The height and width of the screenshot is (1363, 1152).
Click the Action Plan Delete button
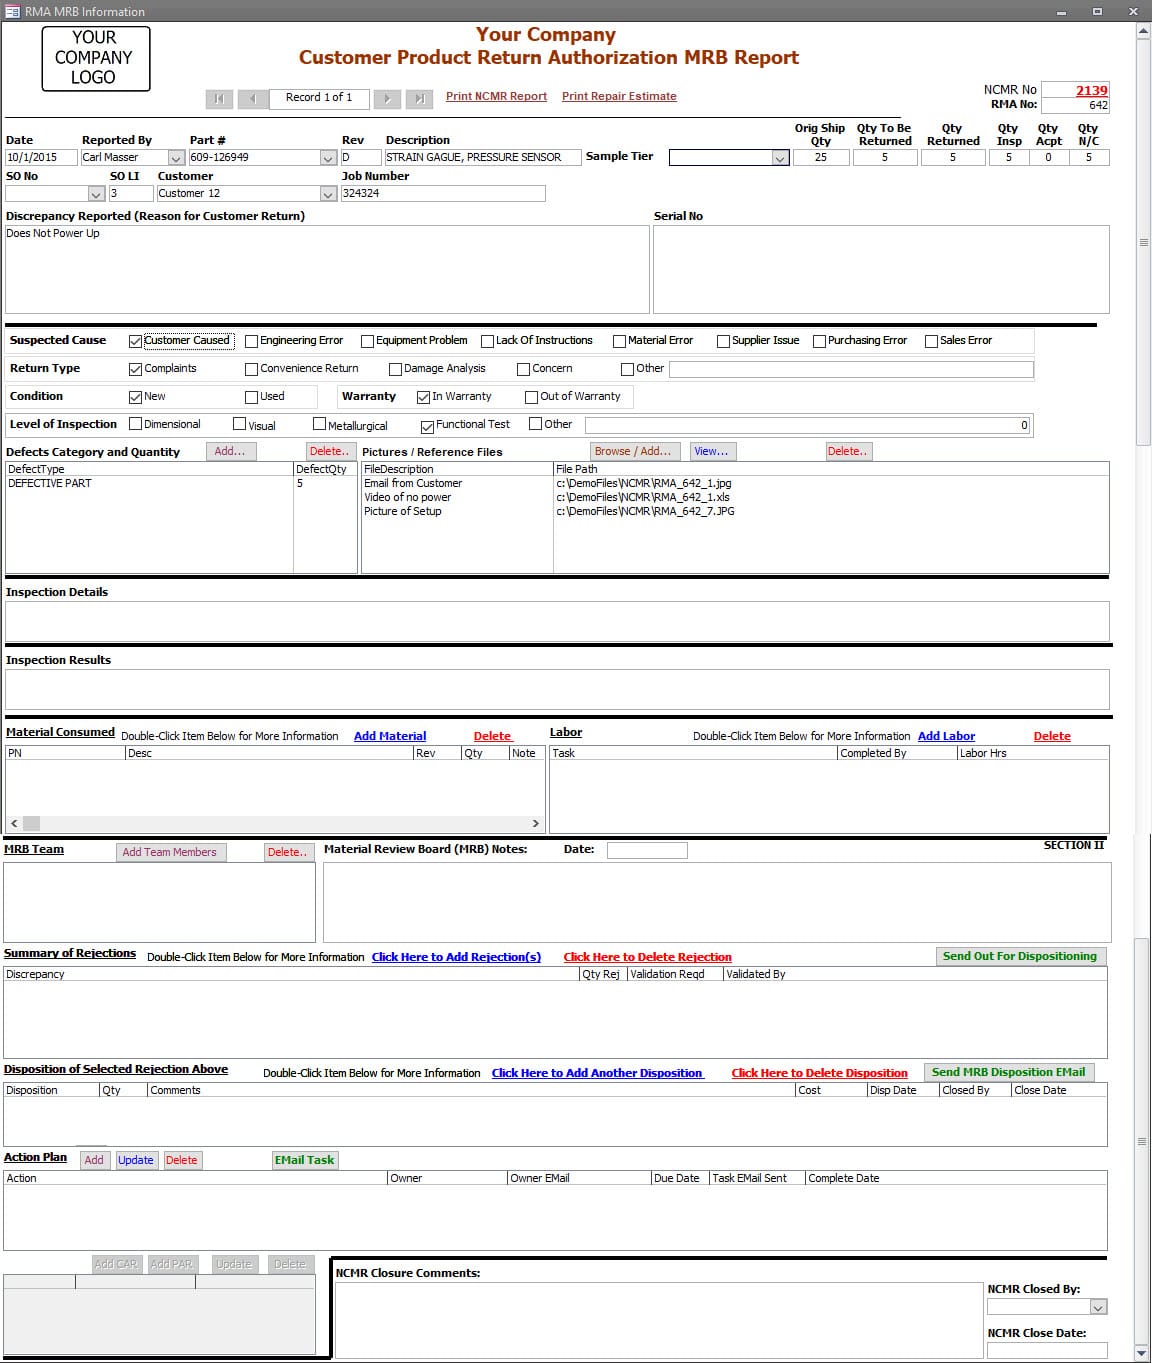181,1160
